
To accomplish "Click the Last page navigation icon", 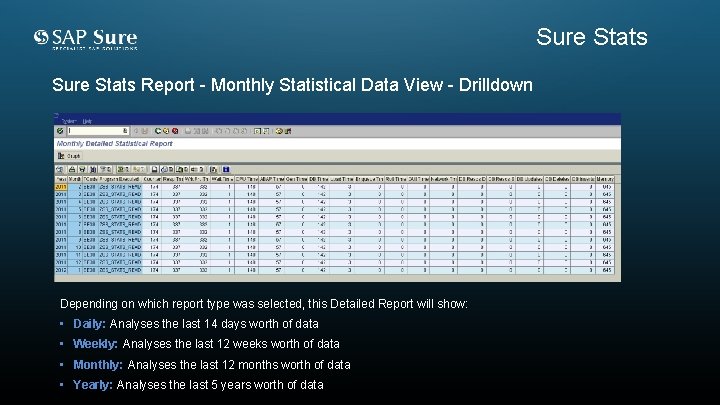I will (x=244, y=131).
